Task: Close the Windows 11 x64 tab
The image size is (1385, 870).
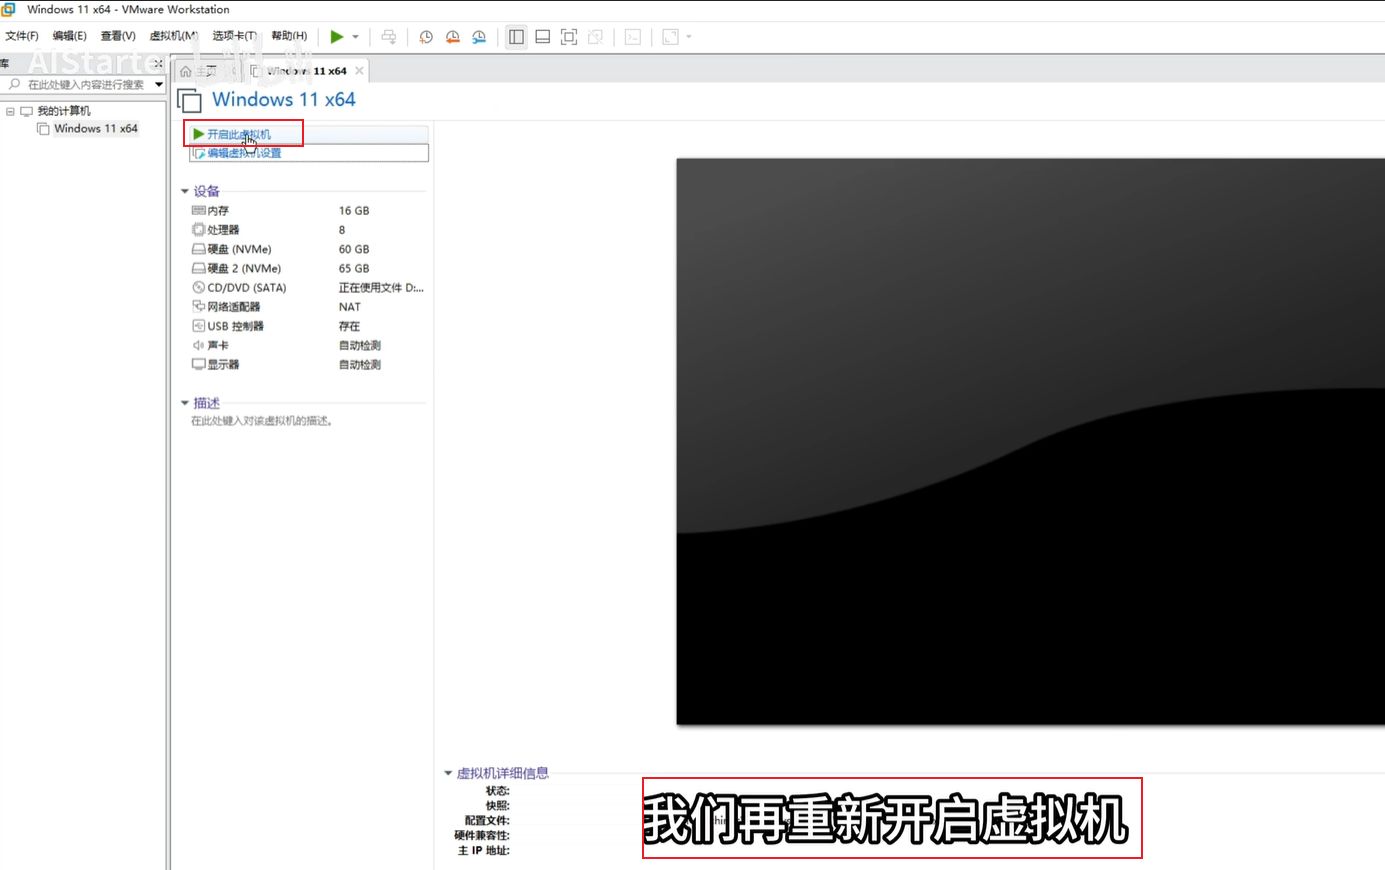Action: 359,71
